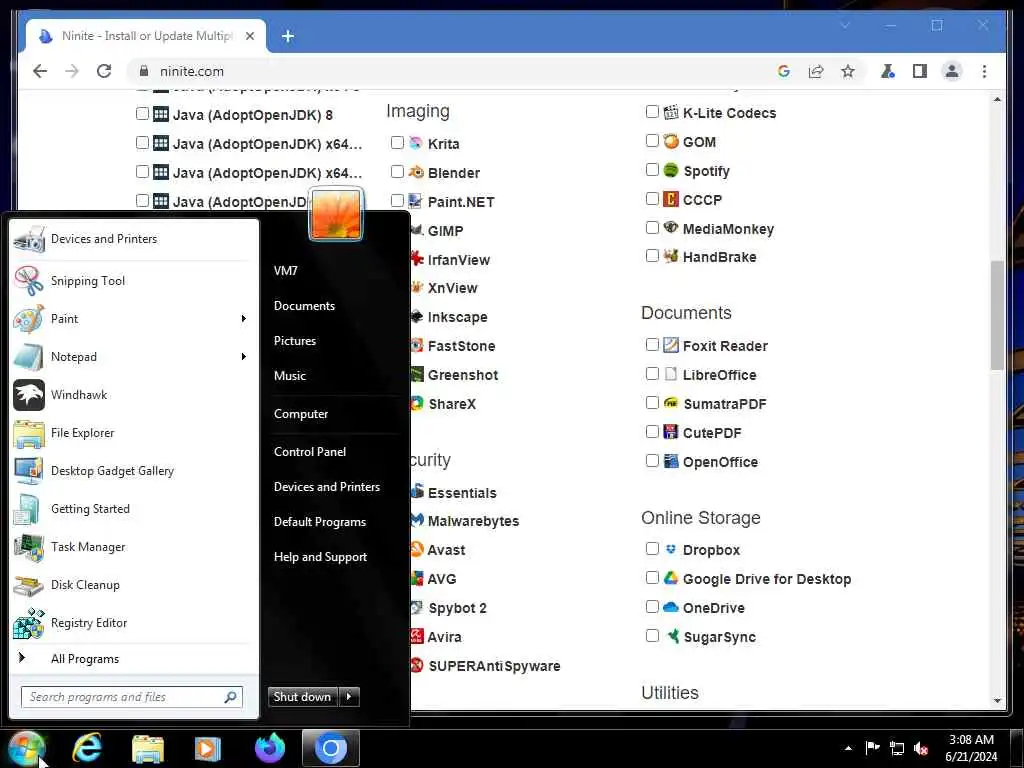
Task: Click the page vertical scrollbar thumb
Action: click(997, 315)
